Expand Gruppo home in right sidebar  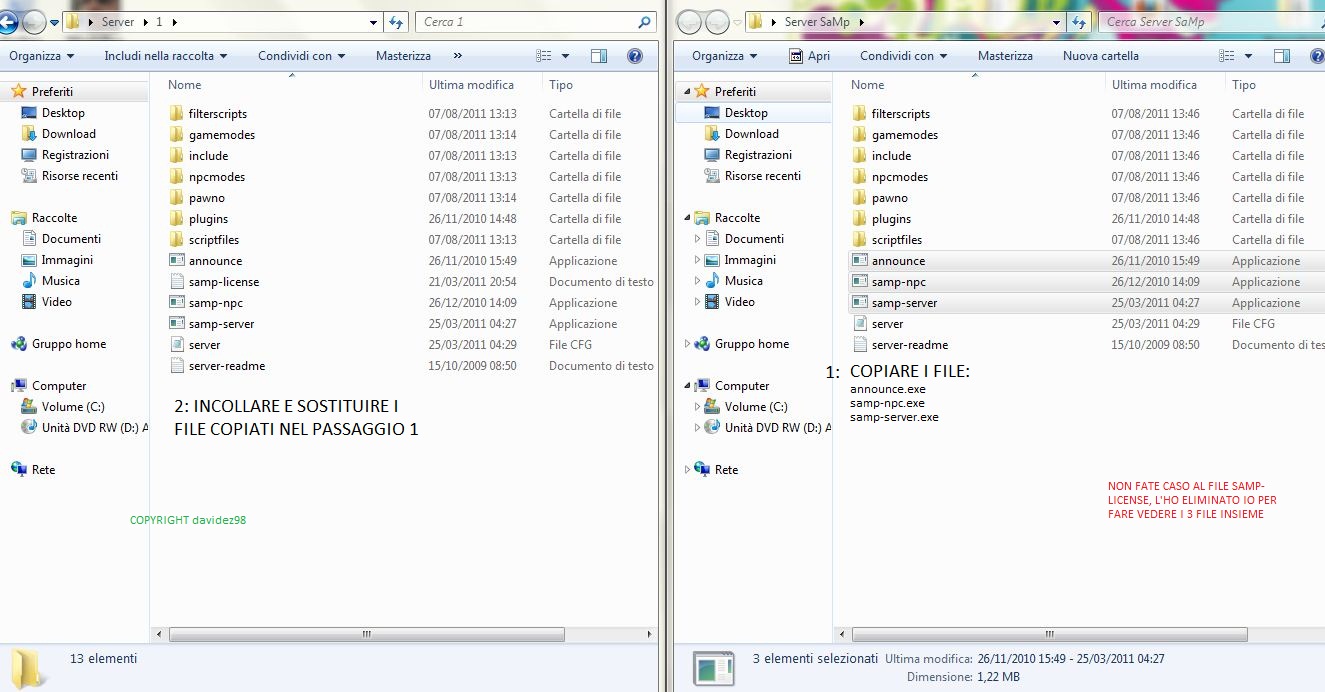click(x=687, y=344)
